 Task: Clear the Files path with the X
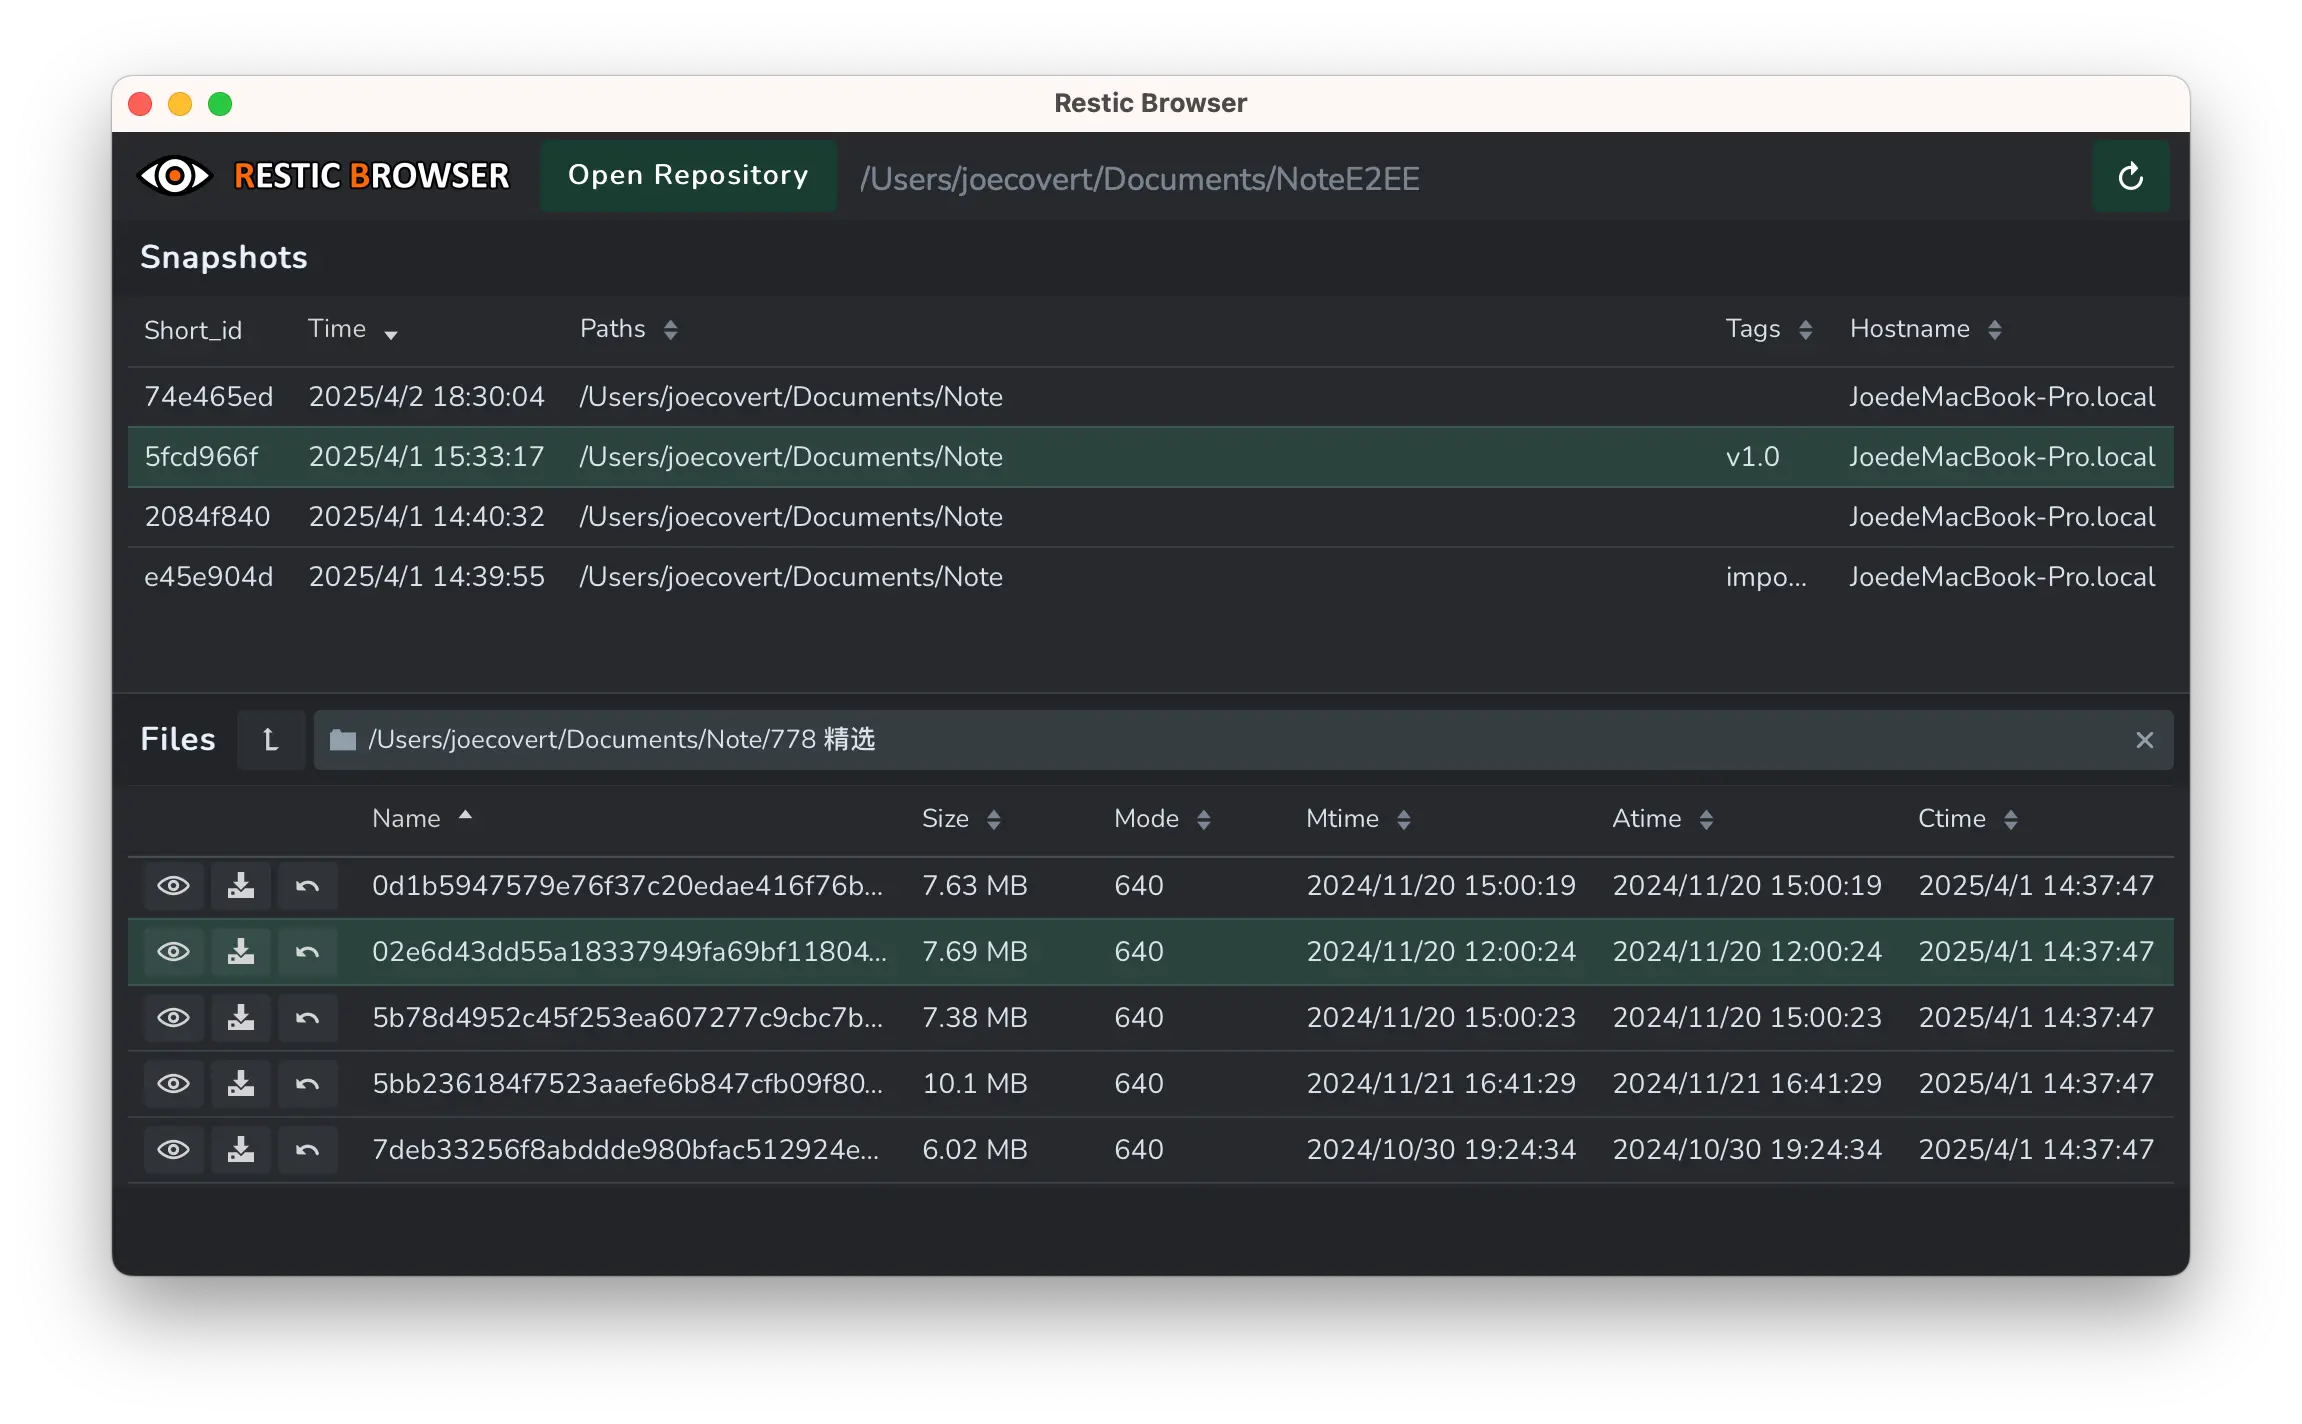(x=2144, y=740)
